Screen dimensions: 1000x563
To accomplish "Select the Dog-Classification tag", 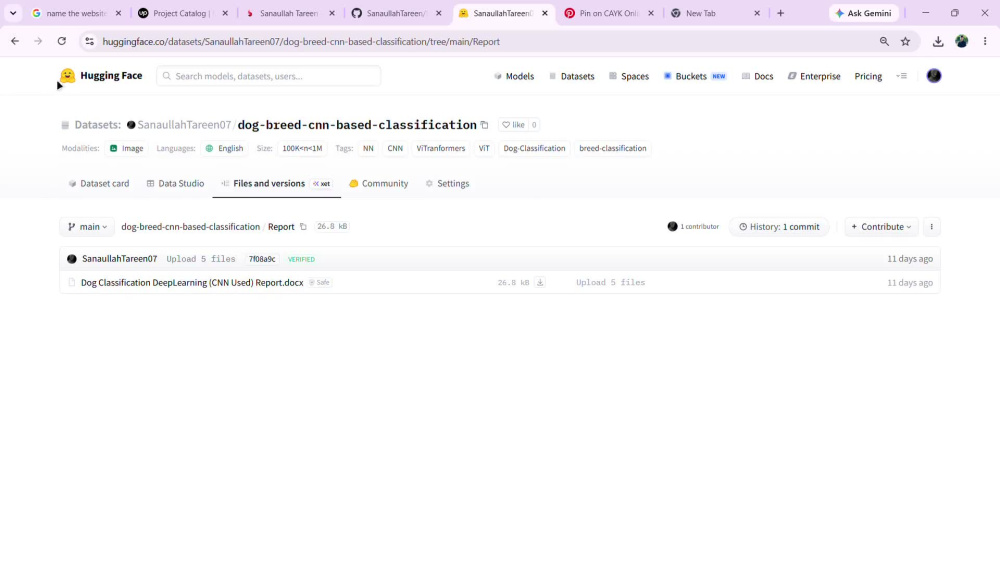I will tap(534, 148).
